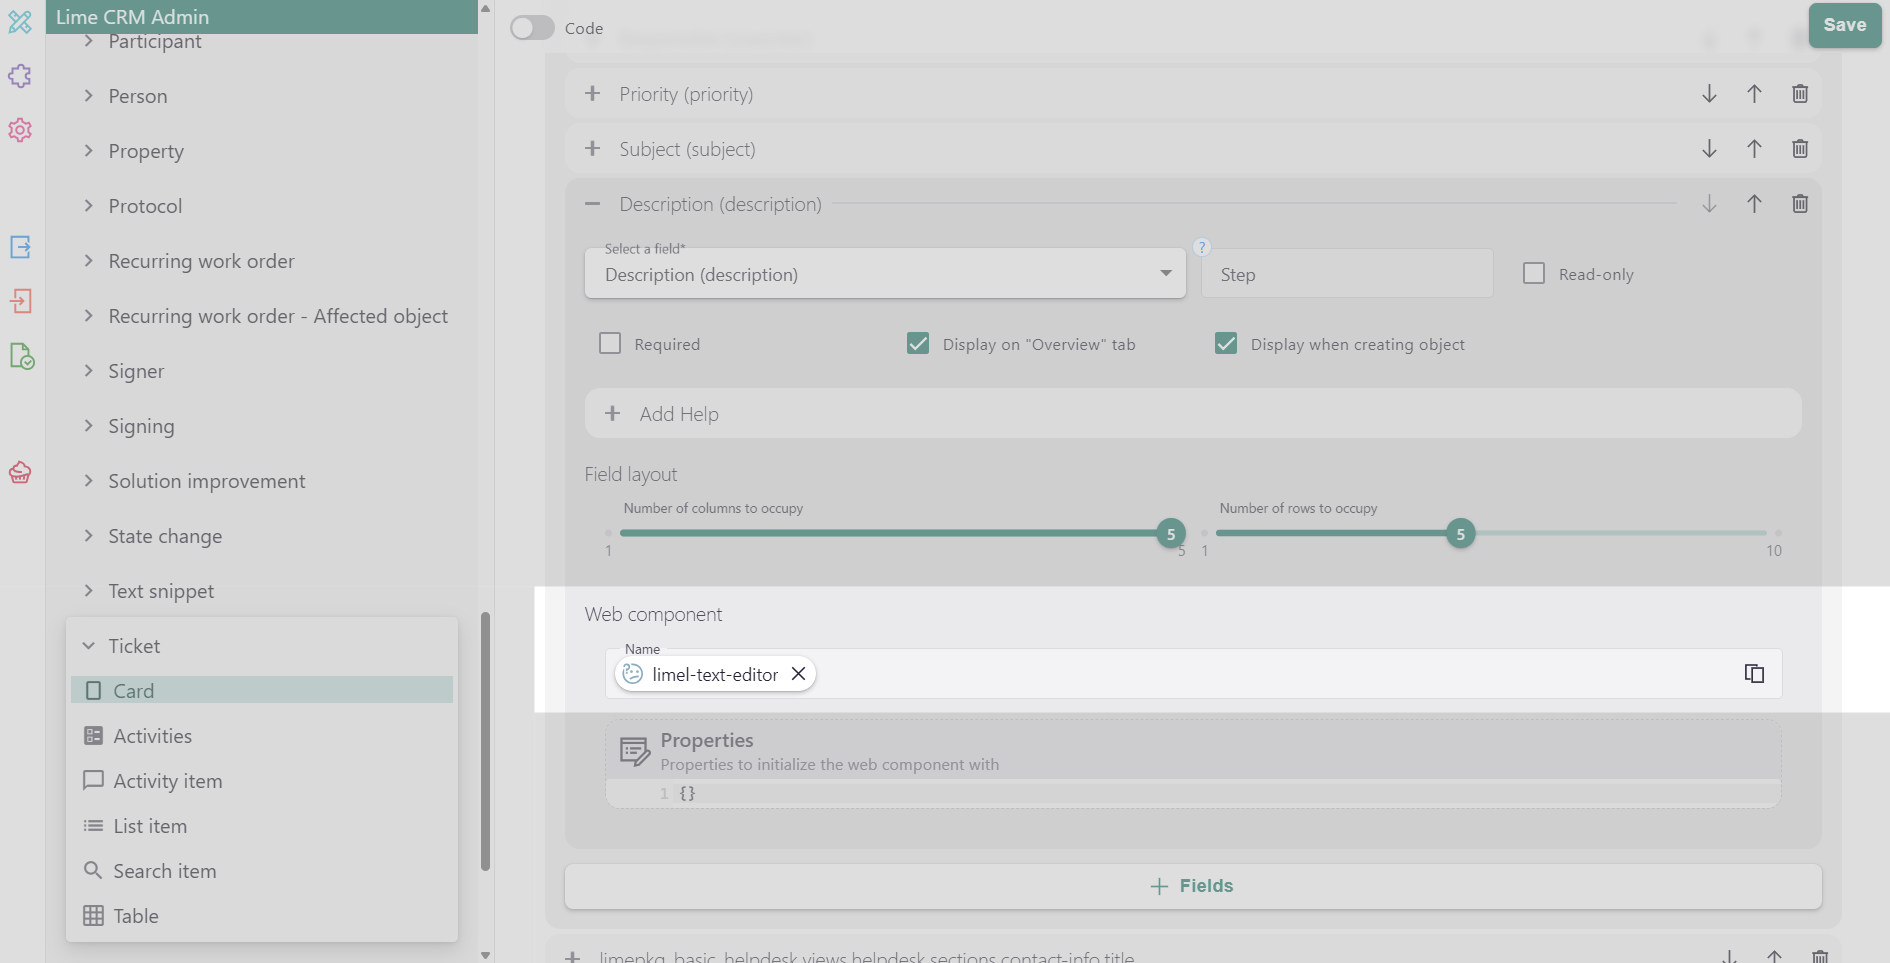Toggle the Code switch
Viewport: 1890px width, 963px height.
532,28
